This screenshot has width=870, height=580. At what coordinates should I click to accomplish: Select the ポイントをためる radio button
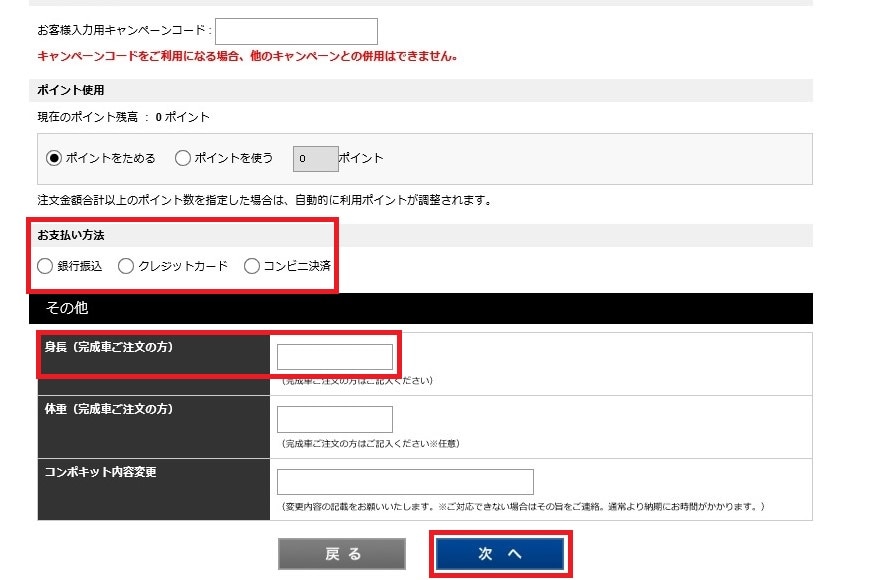[x=54, y=158]
